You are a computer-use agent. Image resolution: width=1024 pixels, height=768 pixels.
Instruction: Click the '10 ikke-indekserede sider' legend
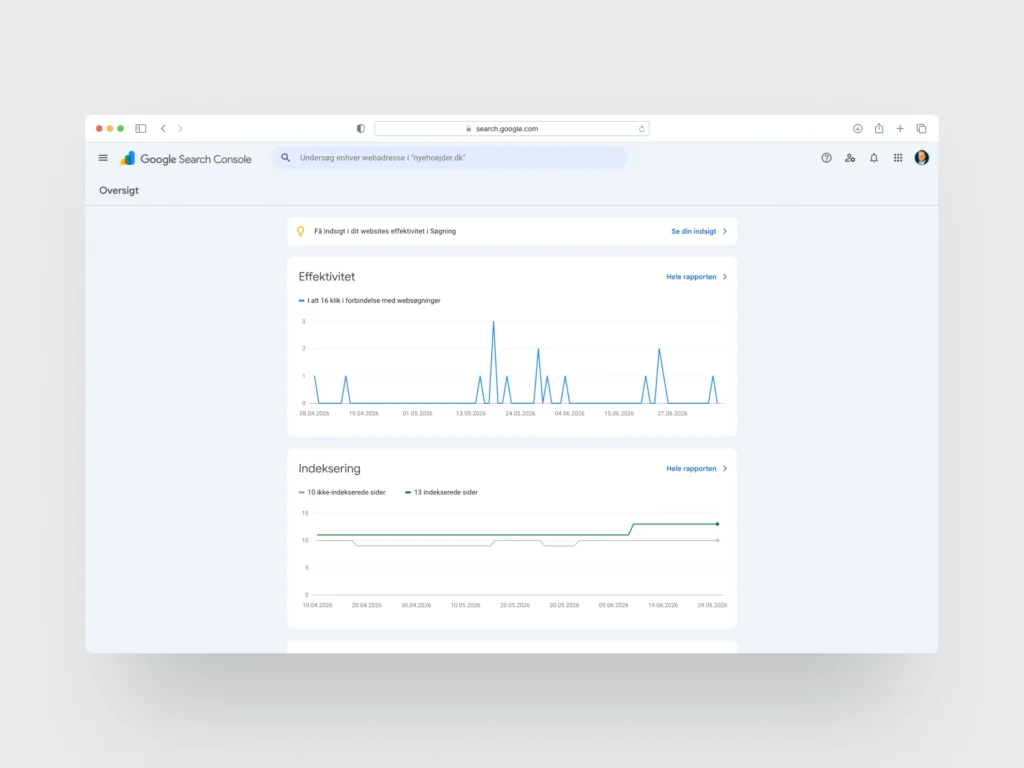click(342, 492)
